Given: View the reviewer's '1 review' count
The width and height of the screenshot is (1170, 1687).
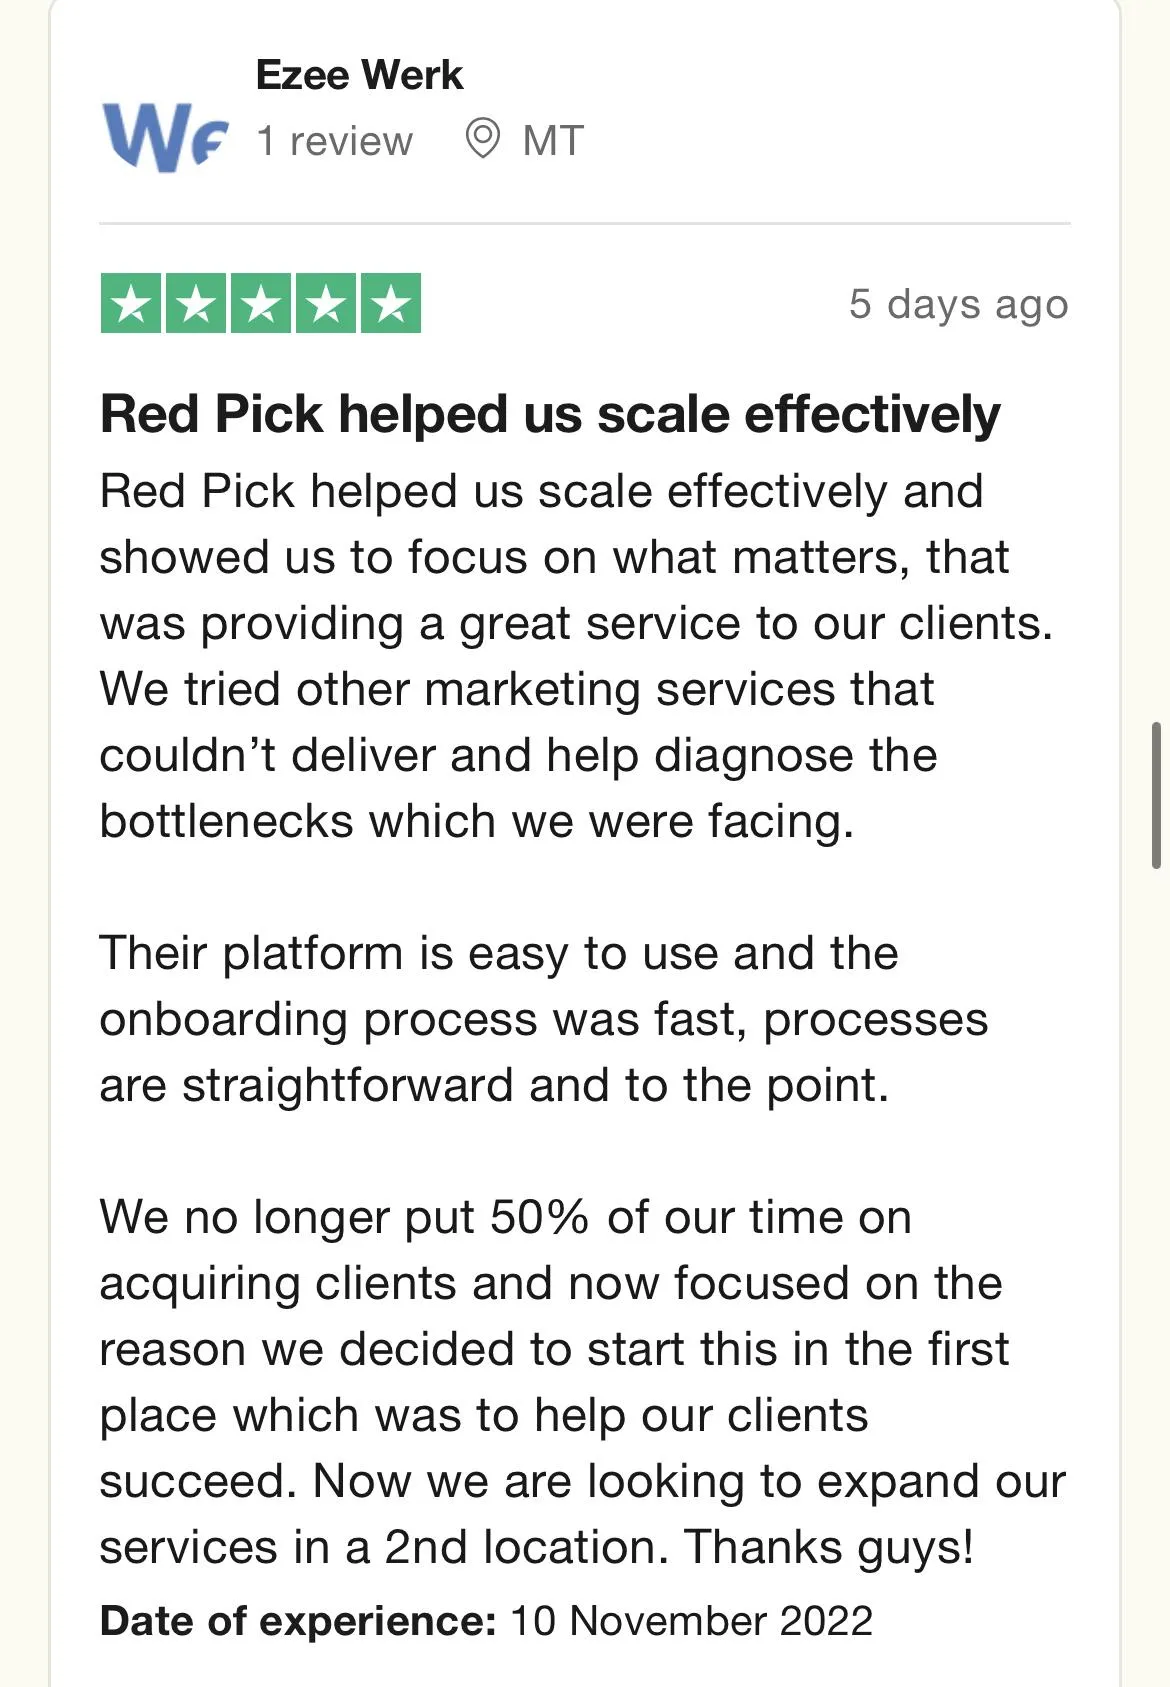Looking at the screenshot, I should click(x=335, y=141).
